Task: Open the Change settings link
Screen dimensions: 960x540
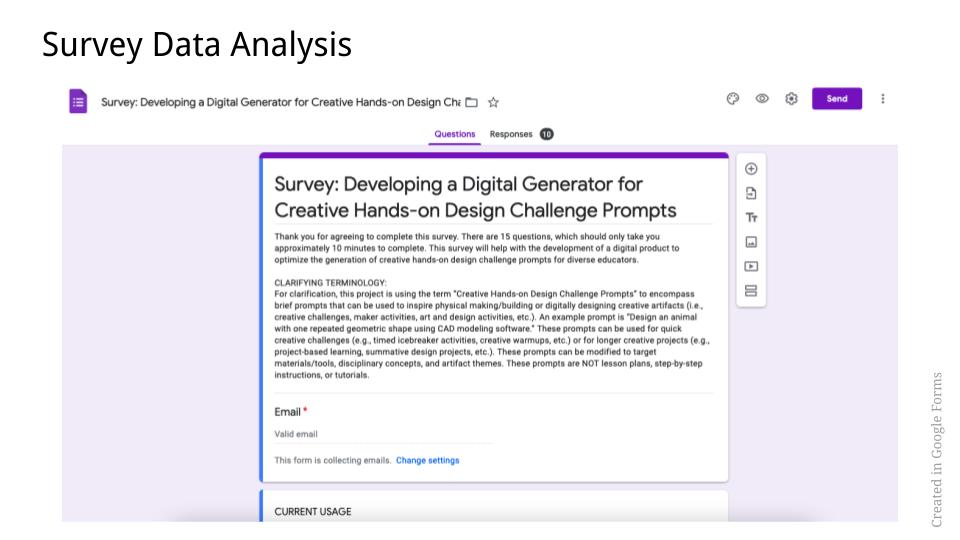Action: (428, 461)
